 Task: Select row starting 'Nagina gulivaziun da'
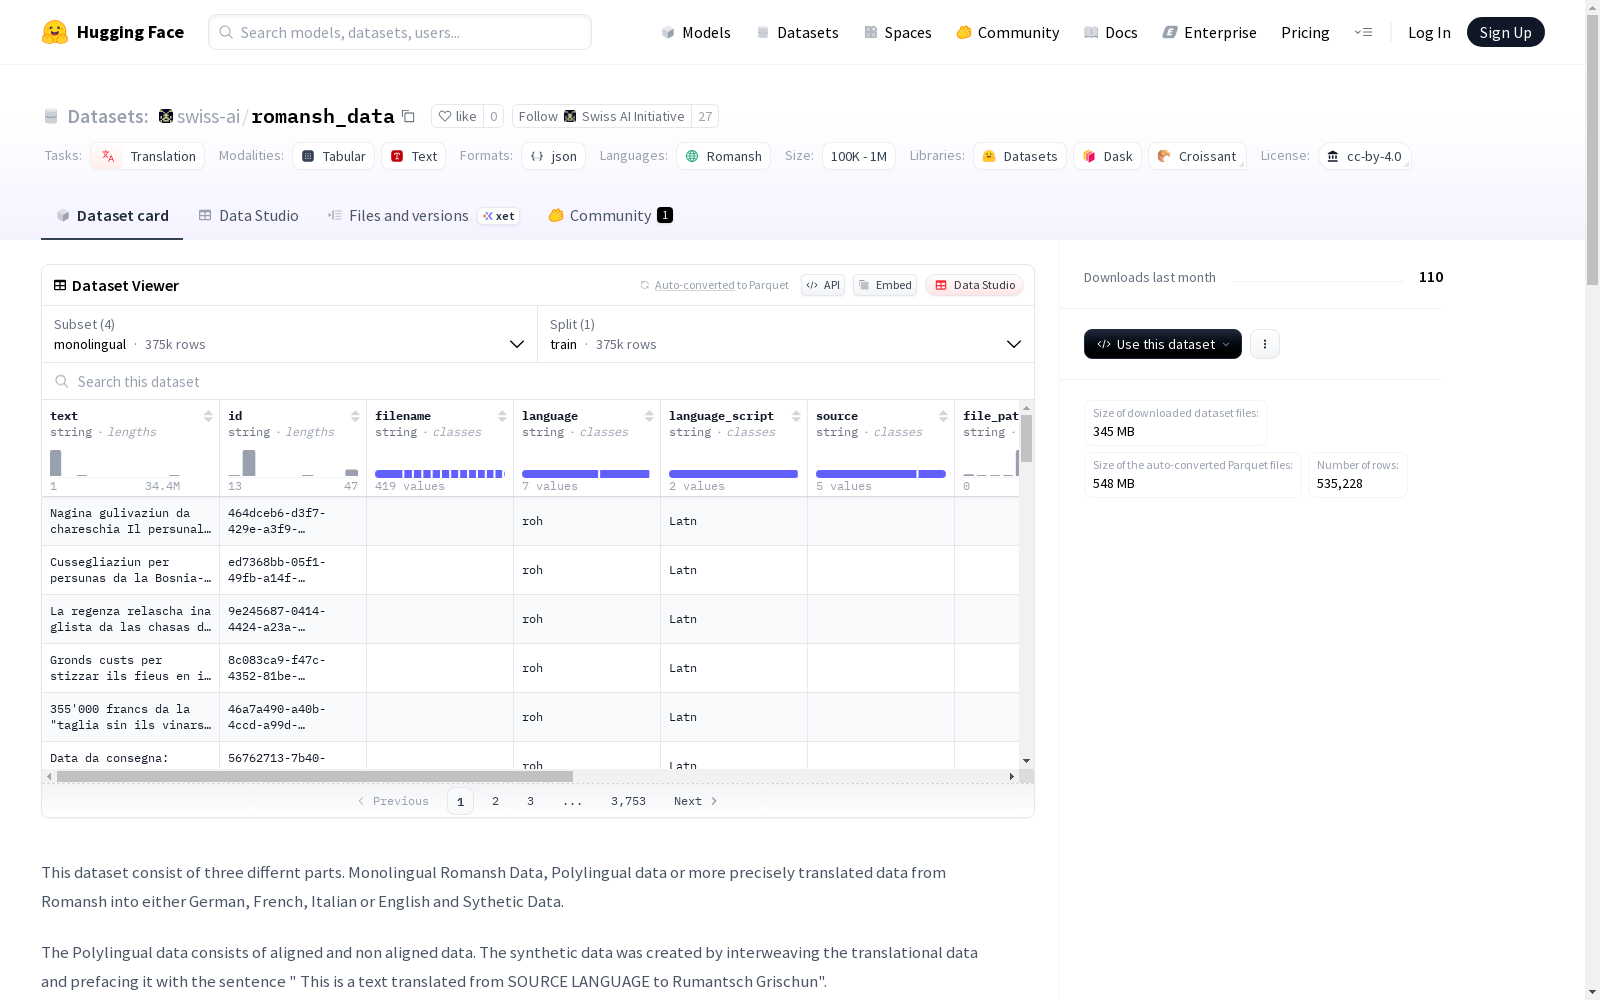530,521
